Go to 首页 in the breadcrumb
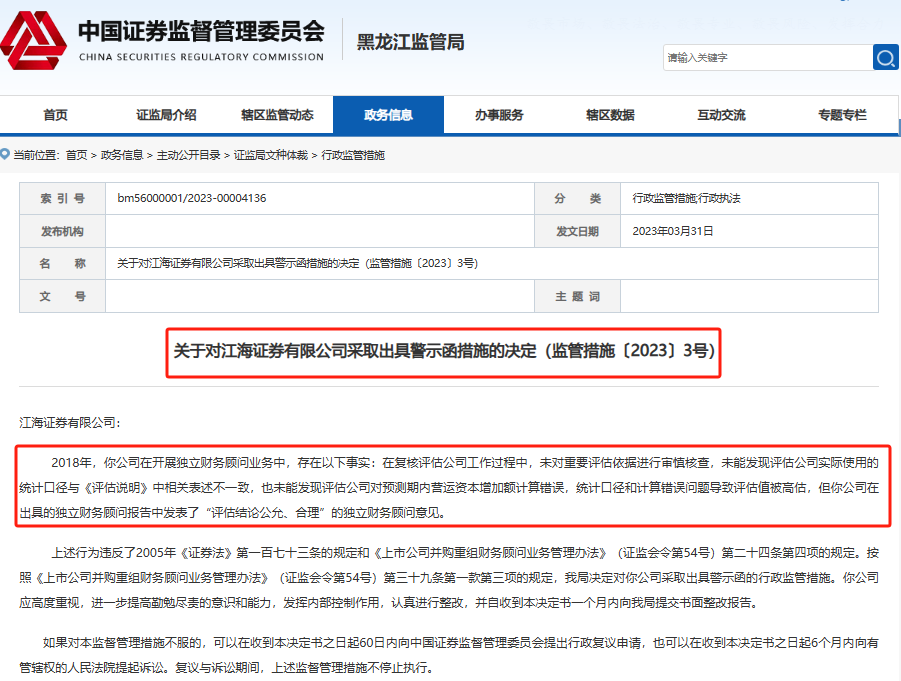 pos(76,155)
